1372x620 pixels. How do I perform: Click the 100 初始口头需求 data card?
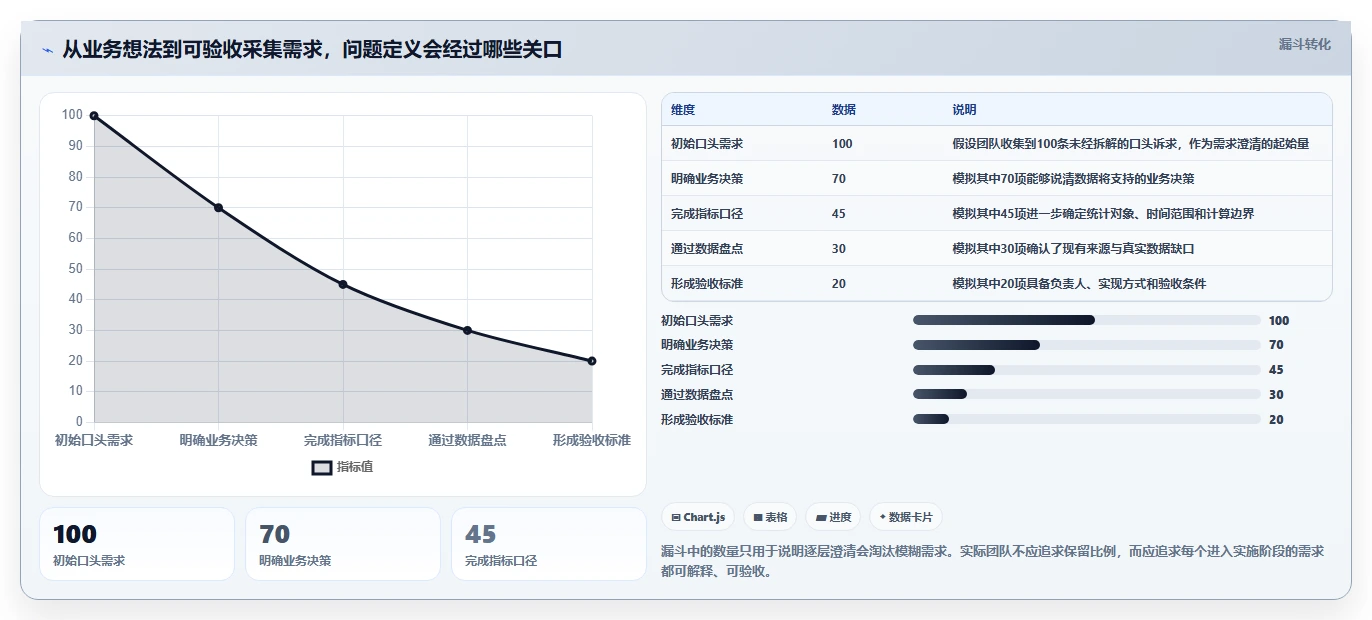(x=137, y=544)
